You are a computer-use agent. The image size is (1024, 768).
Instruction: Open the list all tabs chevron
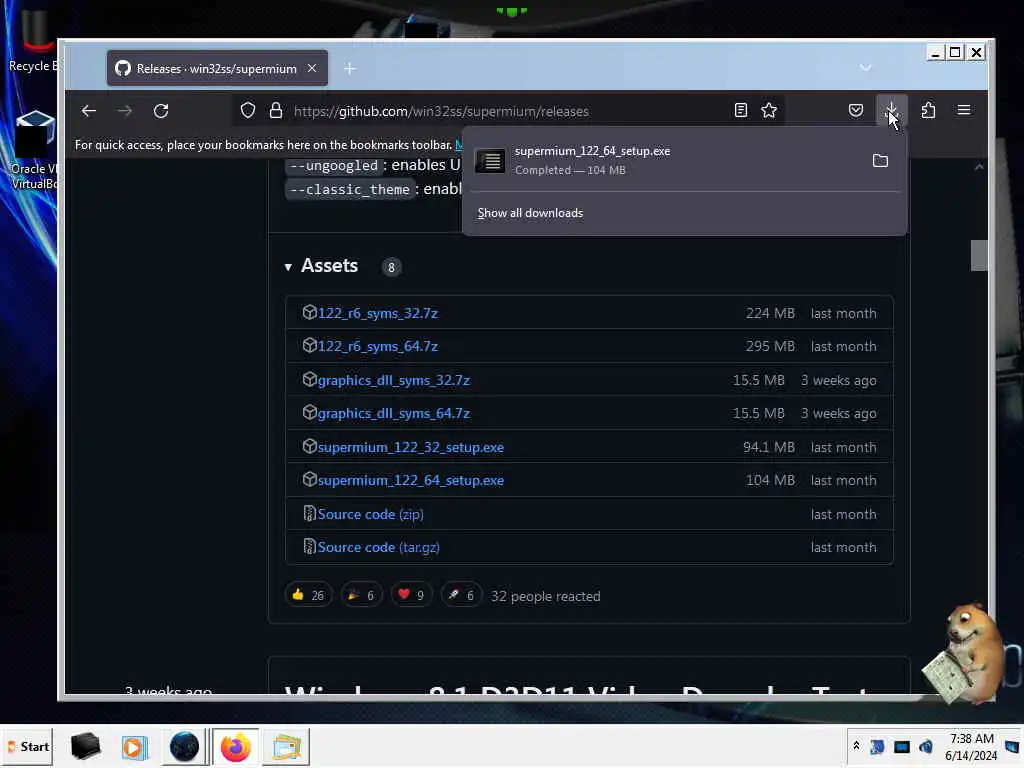[x=865, y=68]
